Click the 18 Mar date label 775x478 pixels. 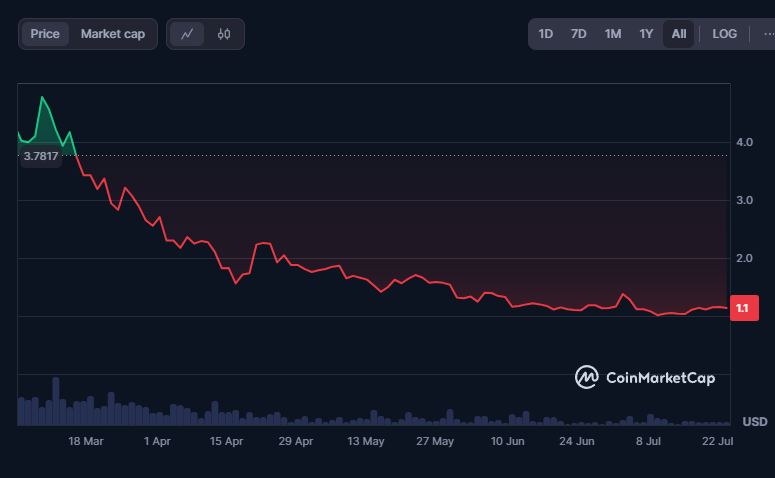tap(86, 441)
